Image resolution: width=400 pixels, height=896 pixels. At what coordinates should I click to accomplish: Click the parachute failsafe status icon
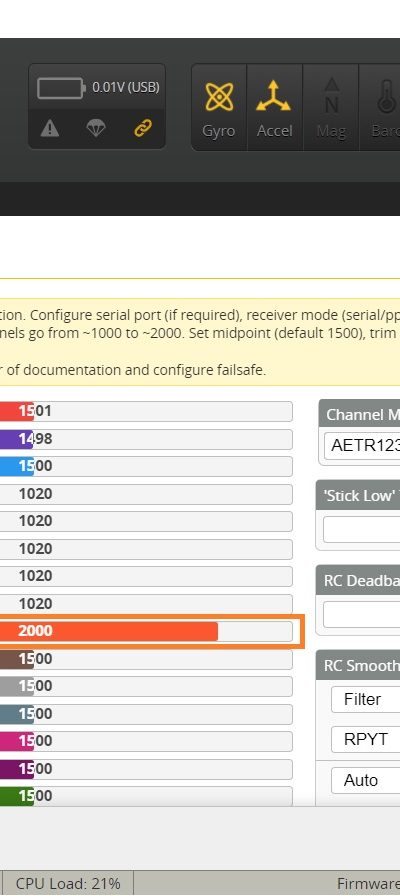click(x=96, y=129)
